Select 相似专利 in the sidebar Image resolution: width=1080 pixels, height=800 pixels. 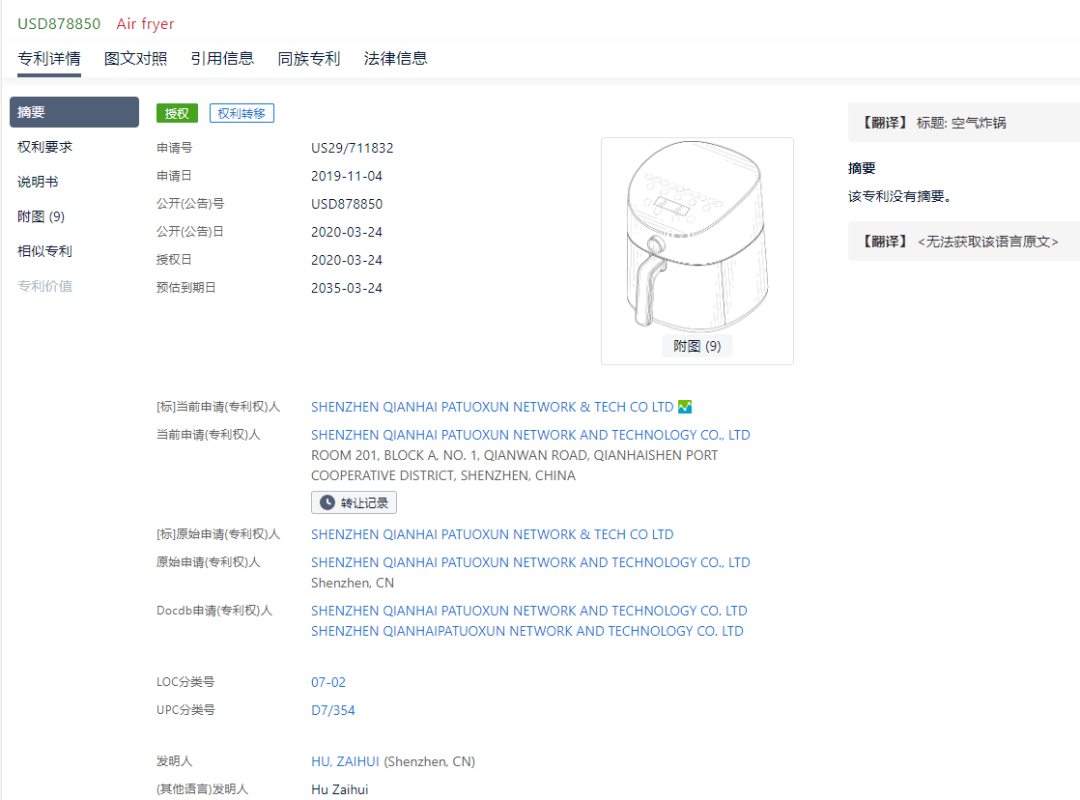click(x=45, y=251)
